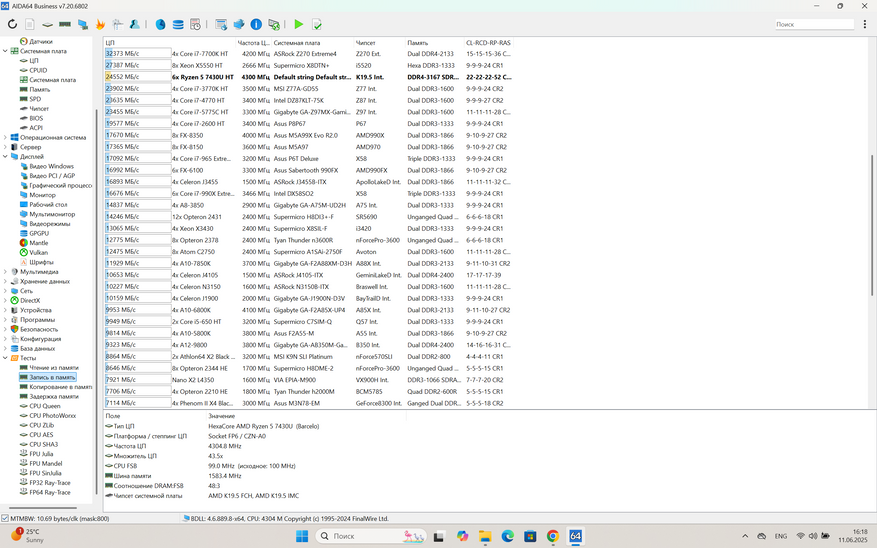The image size is (877, 548).
Task: Expand the Мультимедиа tree node
Action: tap(6, 272)
